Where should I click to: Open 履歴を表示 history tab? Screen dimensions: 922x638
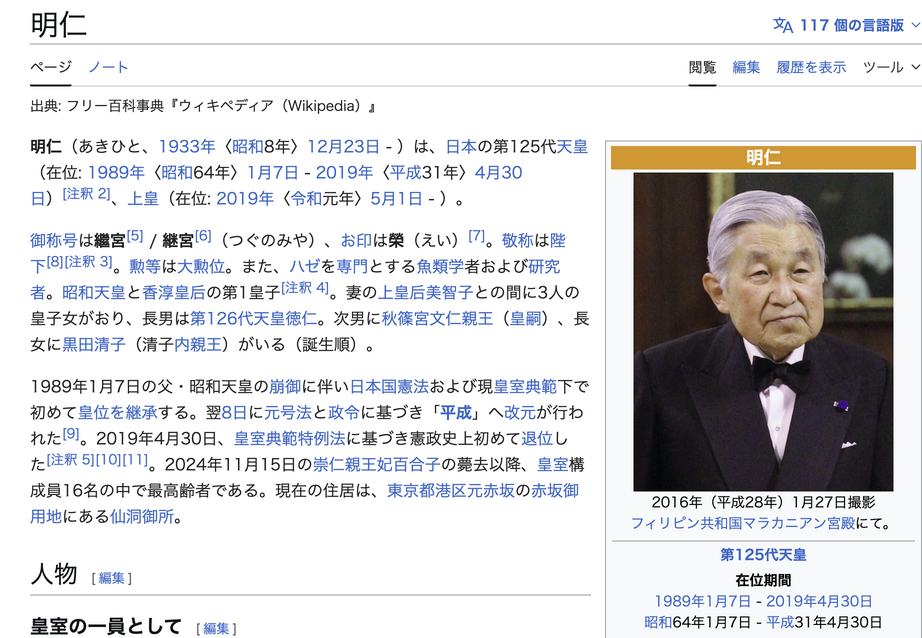[x=811, y=67]
